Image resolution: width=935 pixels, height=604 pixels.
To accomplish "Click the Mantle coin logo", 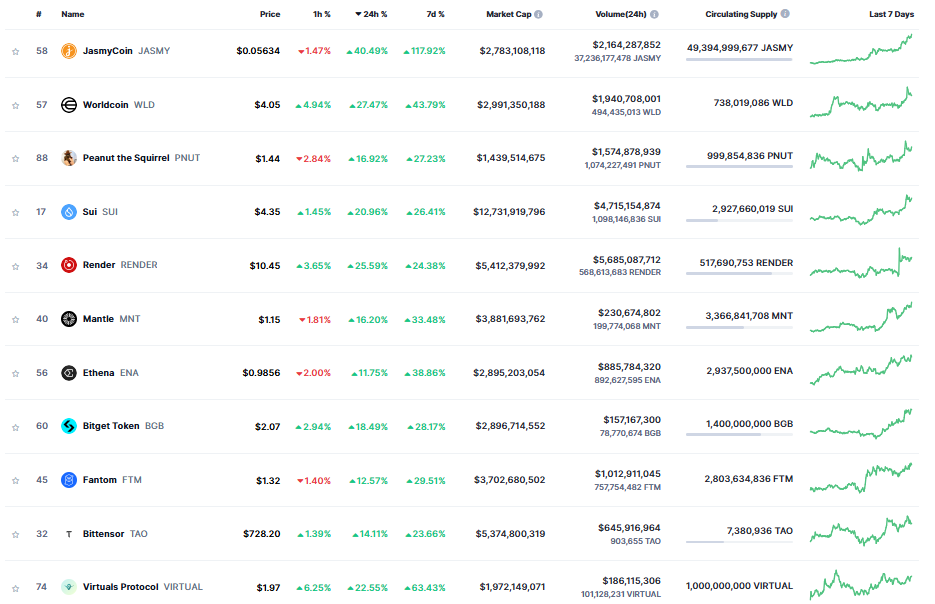I will [69, 319].
